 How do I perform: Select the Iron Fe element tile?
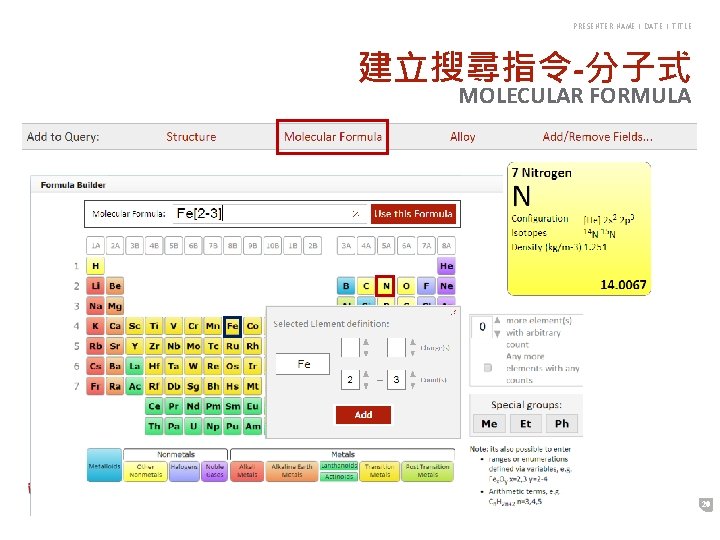click(232, 326)
